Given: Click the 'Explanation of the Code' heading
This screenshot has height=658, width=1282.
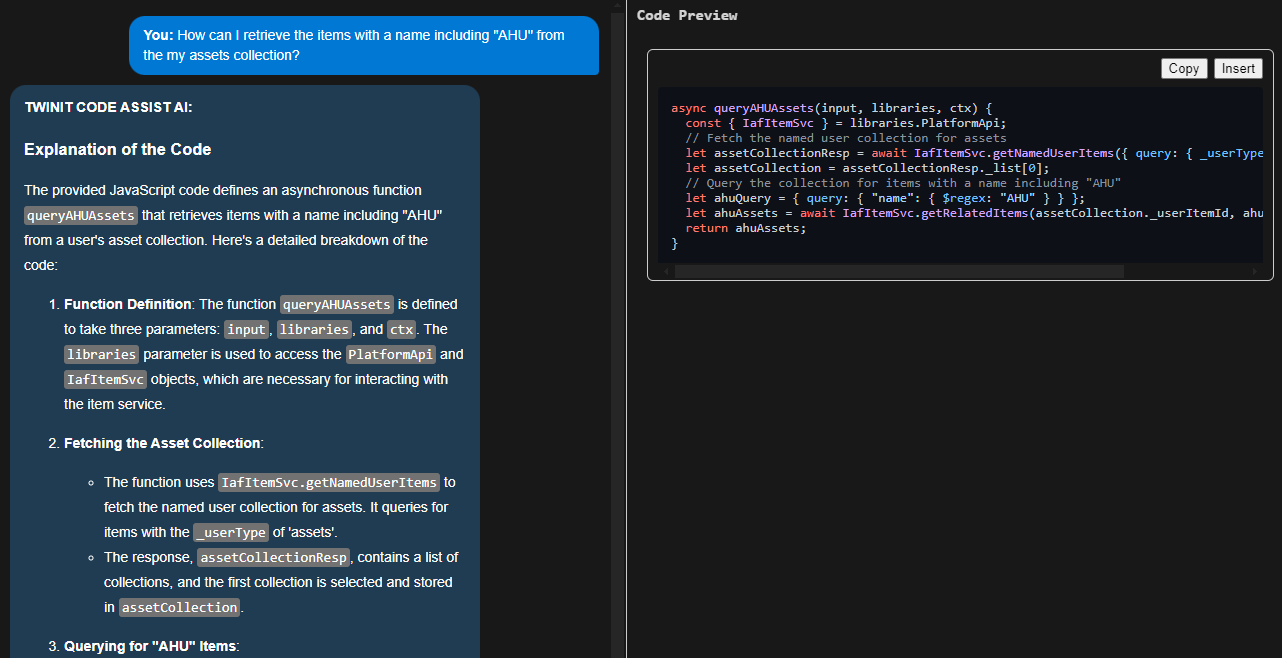Looking at the screenshot, I should coord(117,149).
